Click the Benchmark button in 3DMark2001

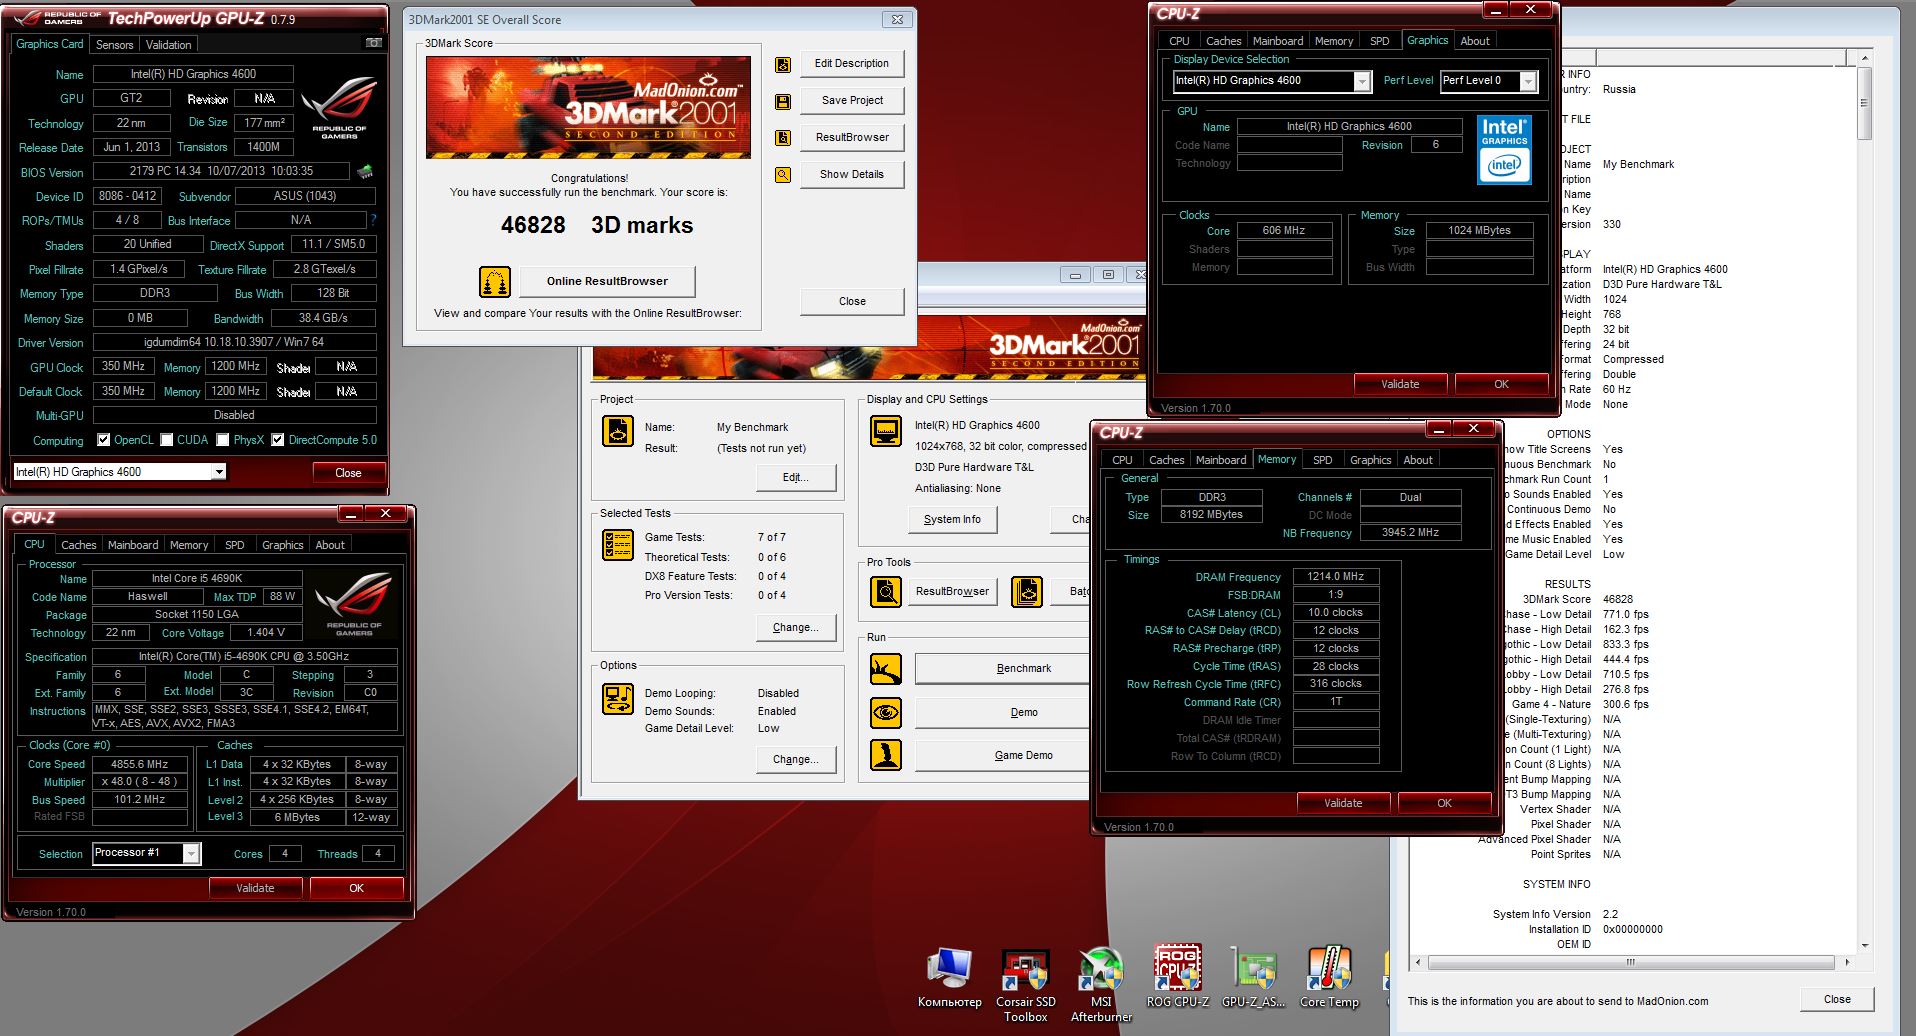(x=1002, y=669)
